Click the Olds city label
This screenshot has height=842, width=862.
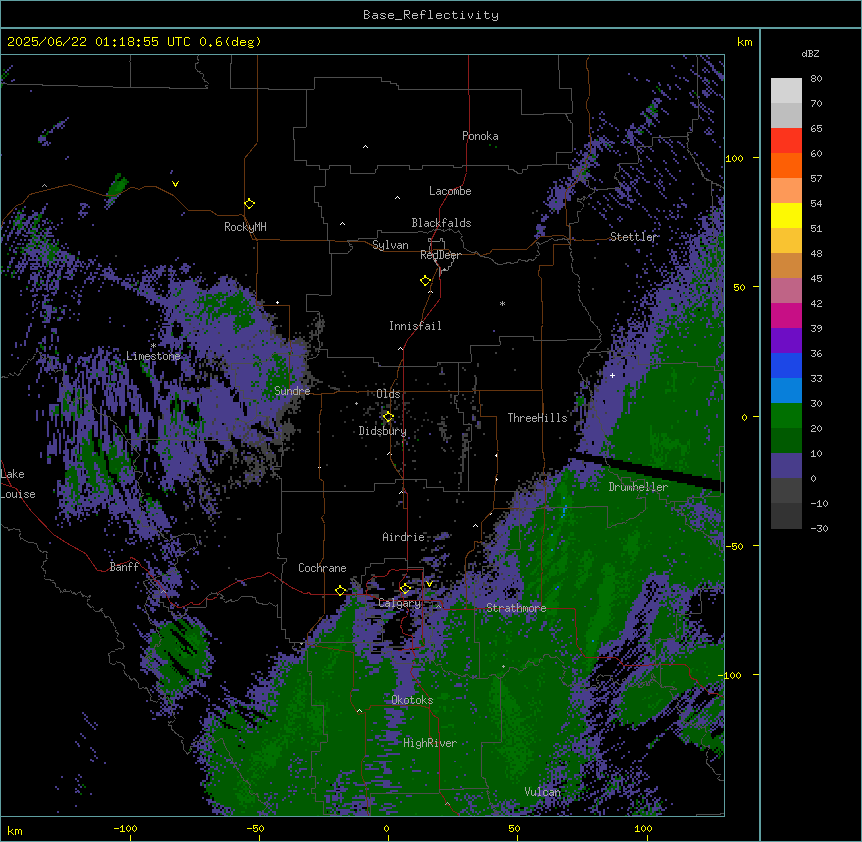click(388, 394)
